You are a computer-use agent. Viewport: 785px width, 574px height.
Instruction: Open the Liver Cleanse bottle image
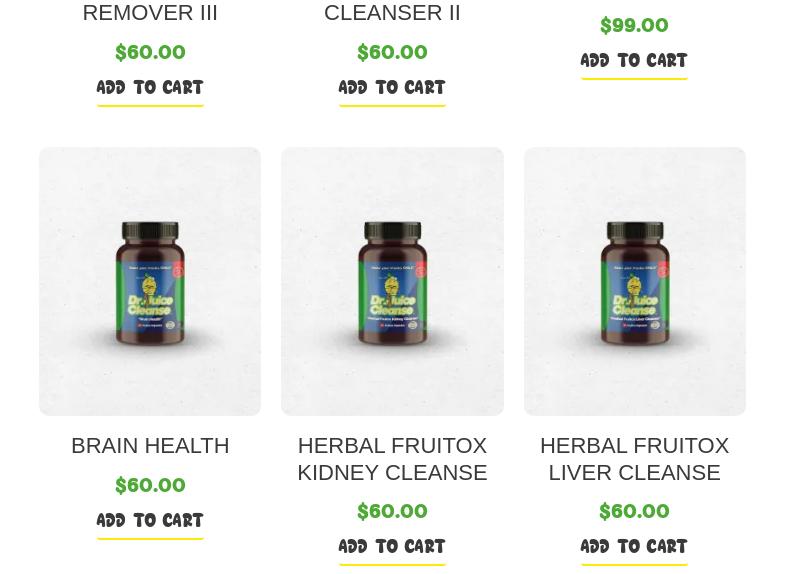(x=635, y=281)
